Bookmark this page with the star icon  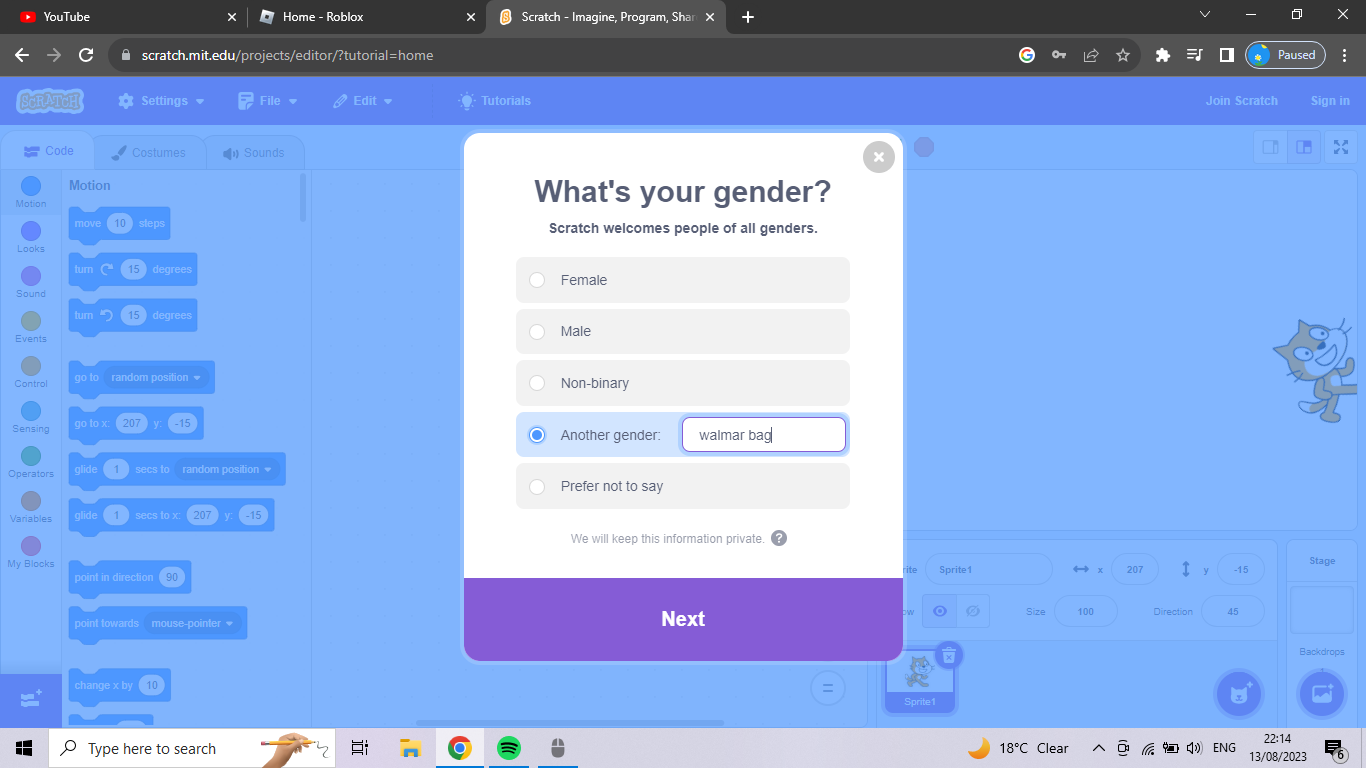[x=1123, y=55]
